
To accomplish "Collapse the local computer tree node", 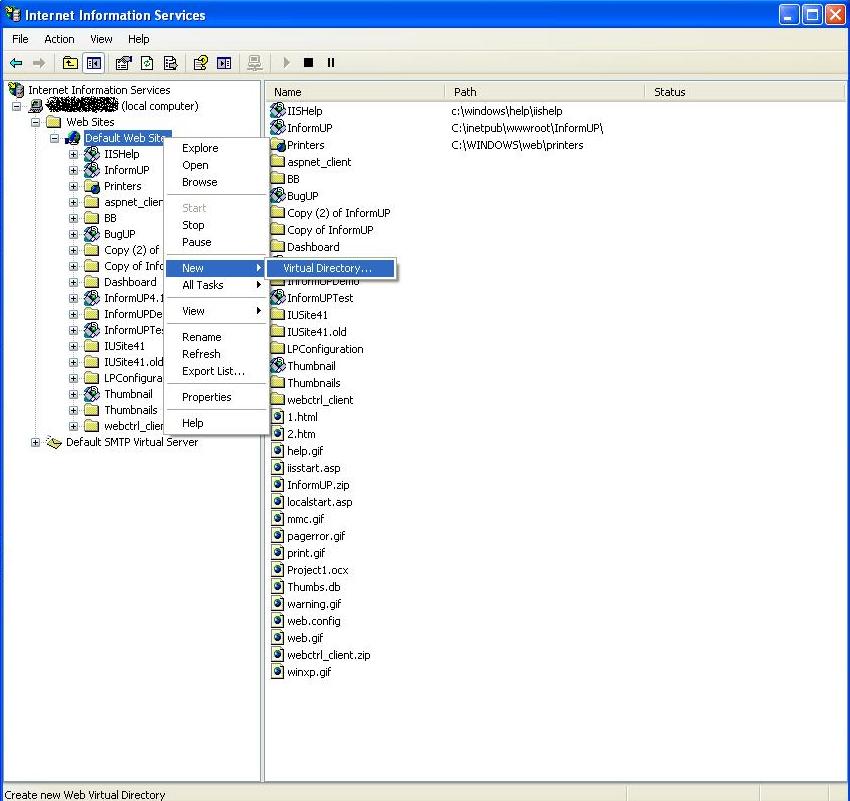I will [17, 106].
